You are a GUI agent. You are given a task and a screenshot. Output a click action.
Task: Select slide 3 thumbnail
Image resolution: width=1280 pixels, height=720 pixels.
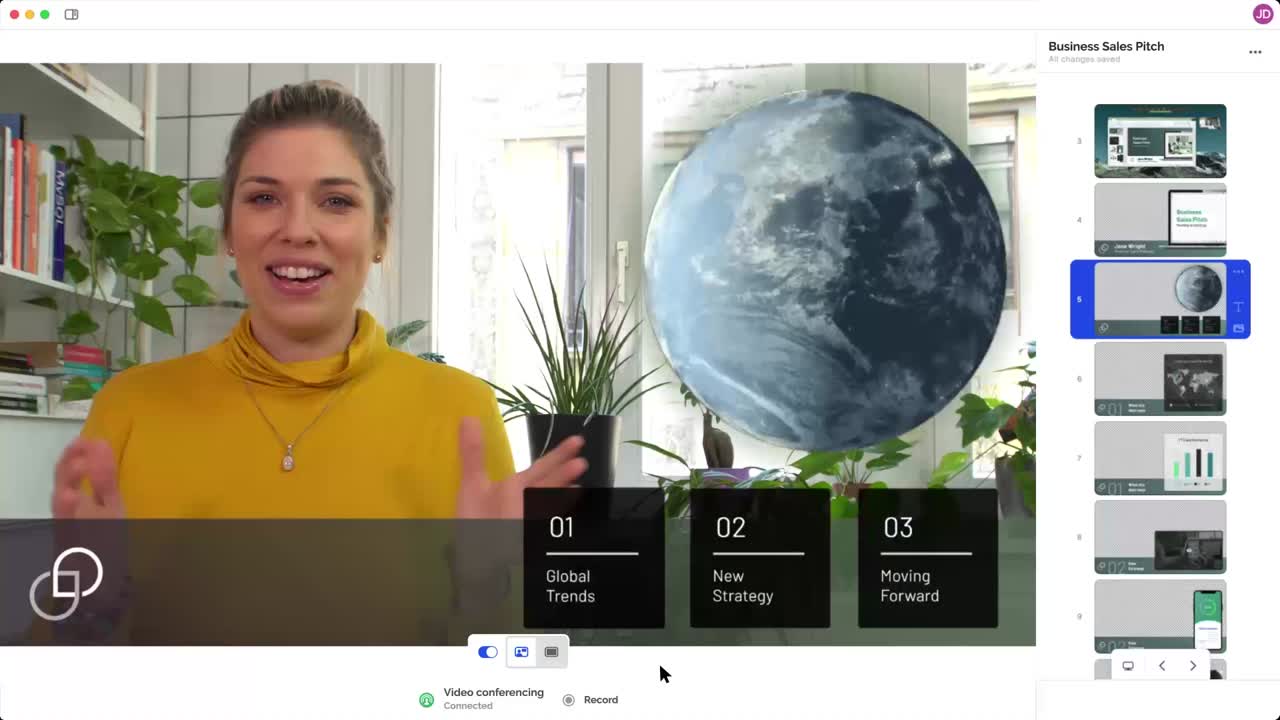point(1160,141)
